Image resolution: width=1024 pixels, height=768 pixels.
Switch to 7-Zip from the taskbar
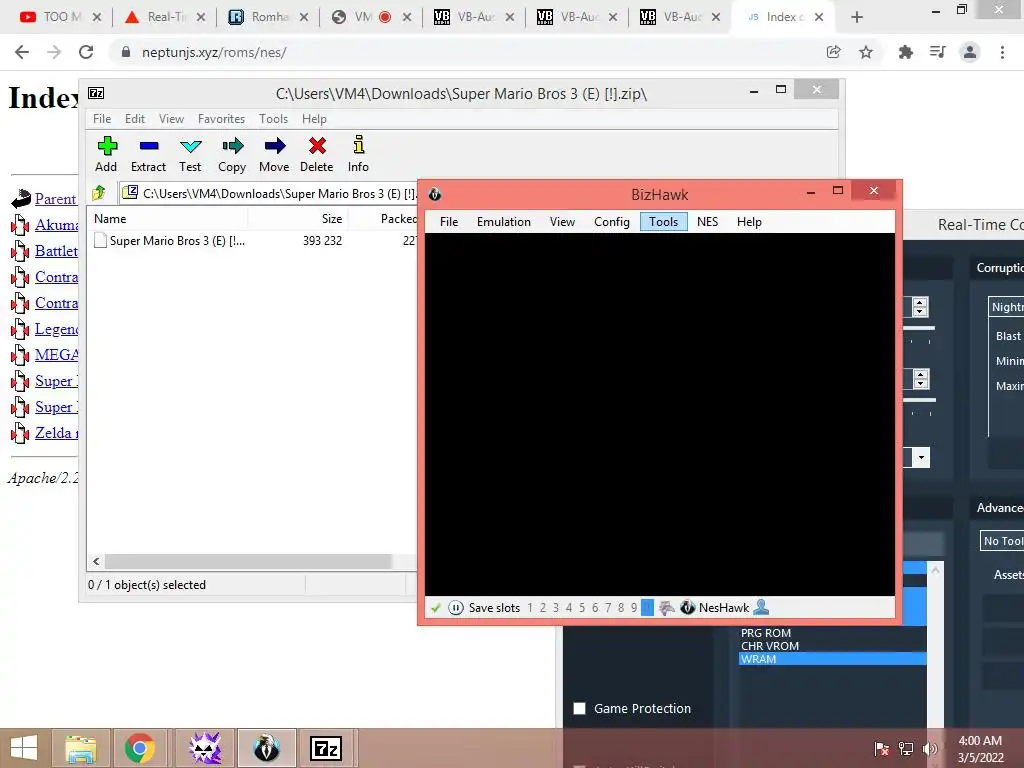click(326, 748)
